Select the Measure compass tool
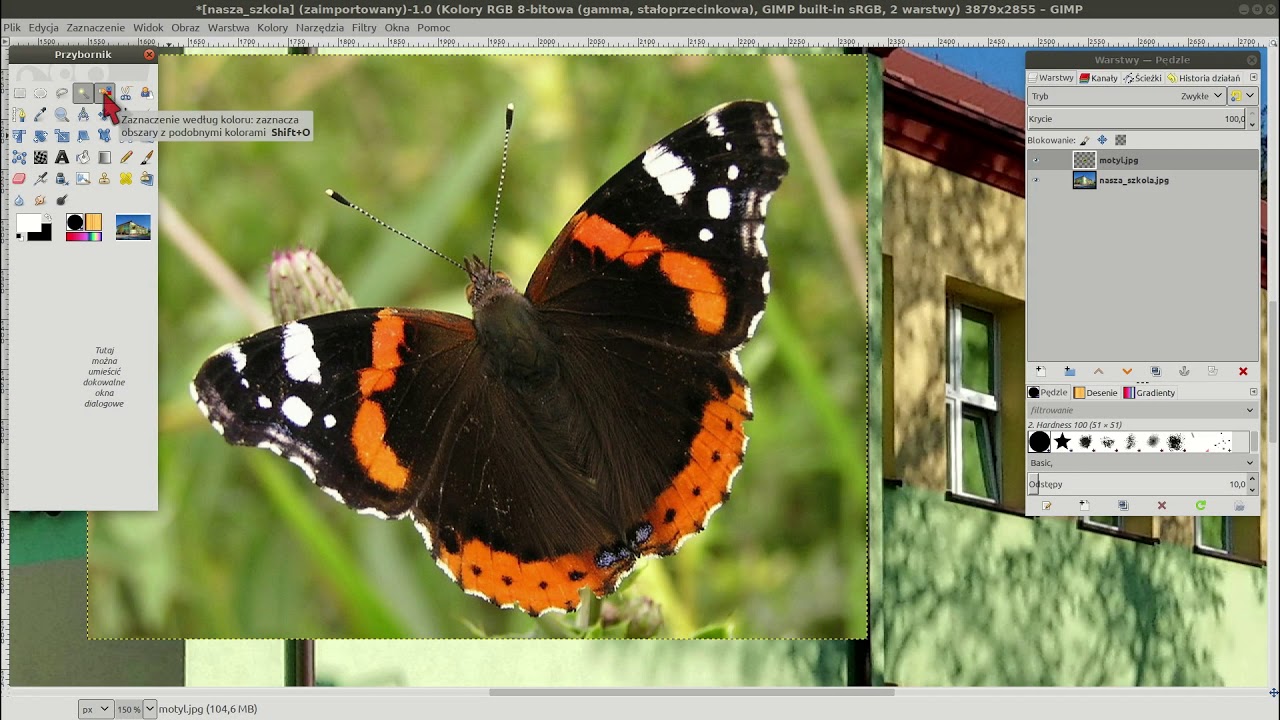 [83, 114]
